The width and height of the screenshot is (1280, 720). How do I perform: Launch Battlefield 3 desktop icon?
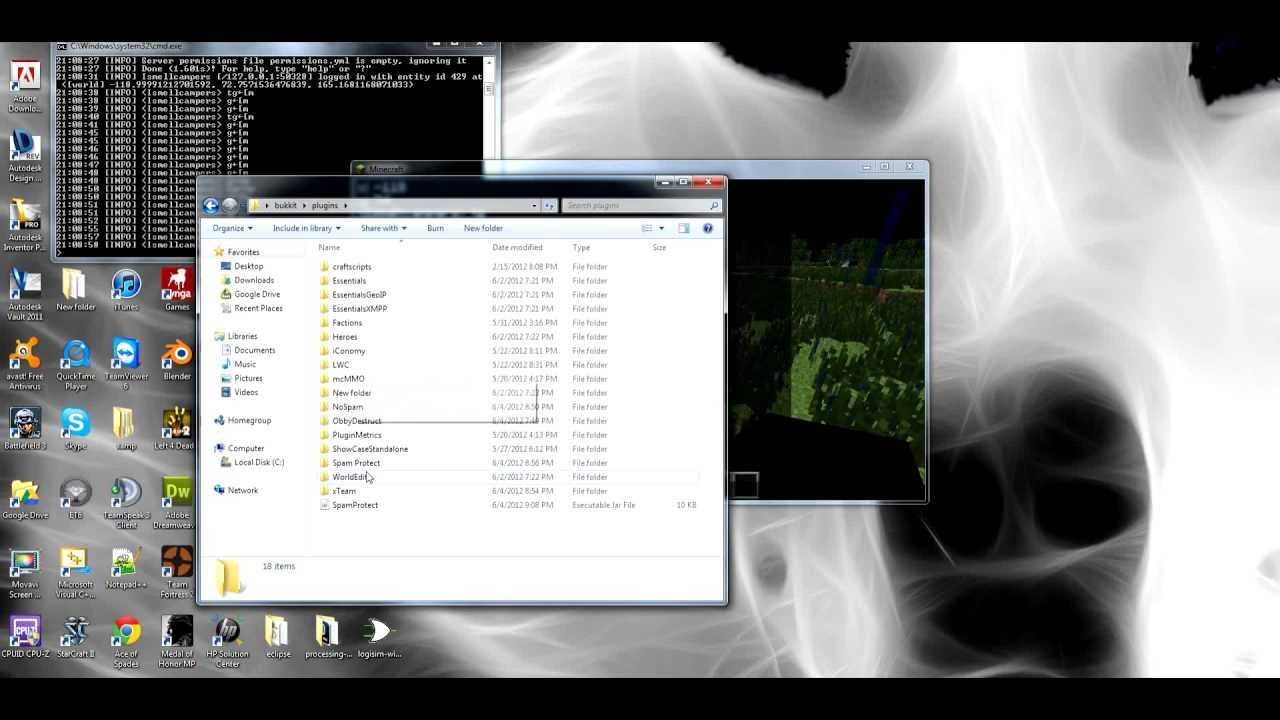[x=25, y=429]
